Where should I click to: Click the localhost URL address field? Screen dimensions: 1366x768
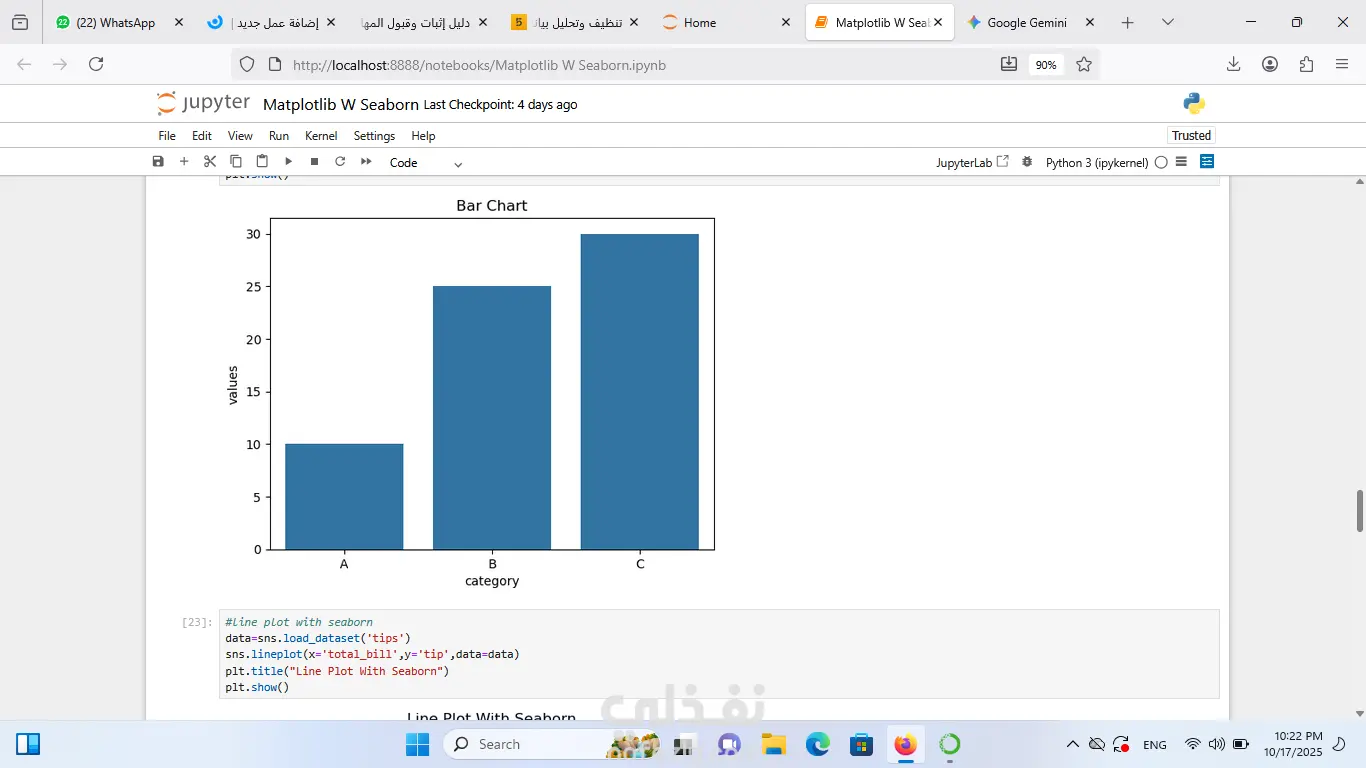[x=479, y=65]
